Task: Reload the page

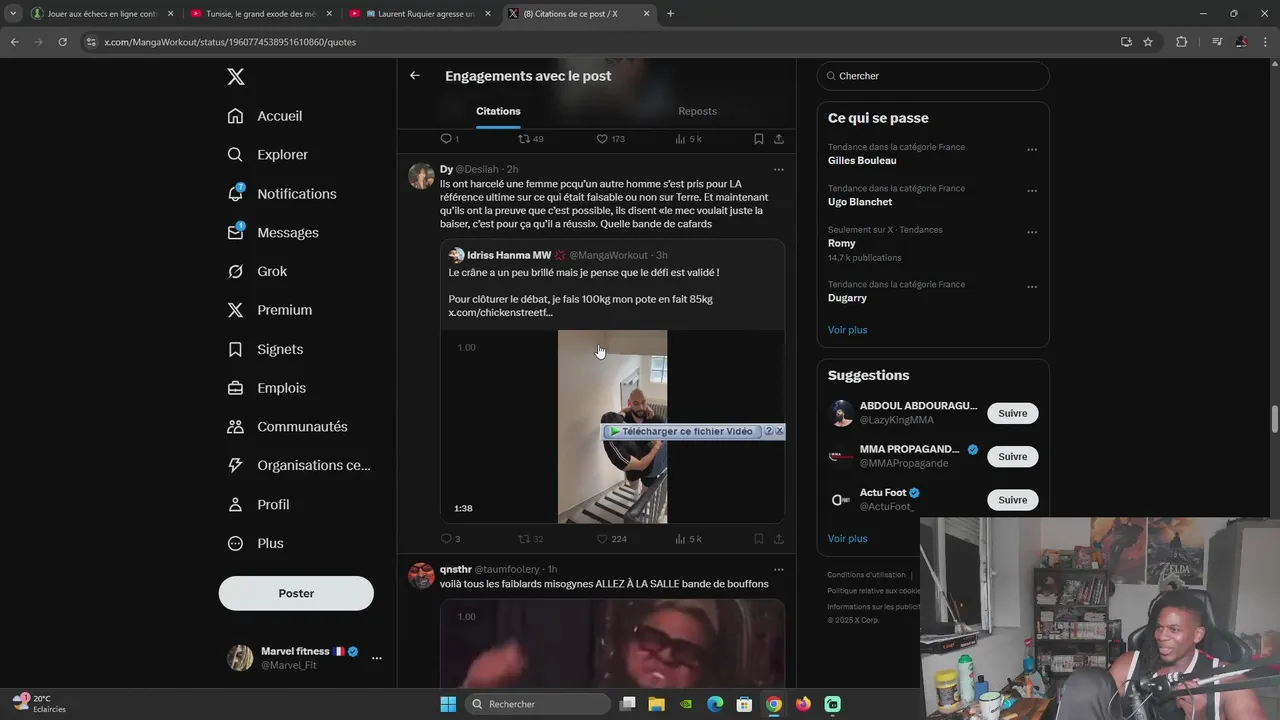Action: (x=62, y=42)
